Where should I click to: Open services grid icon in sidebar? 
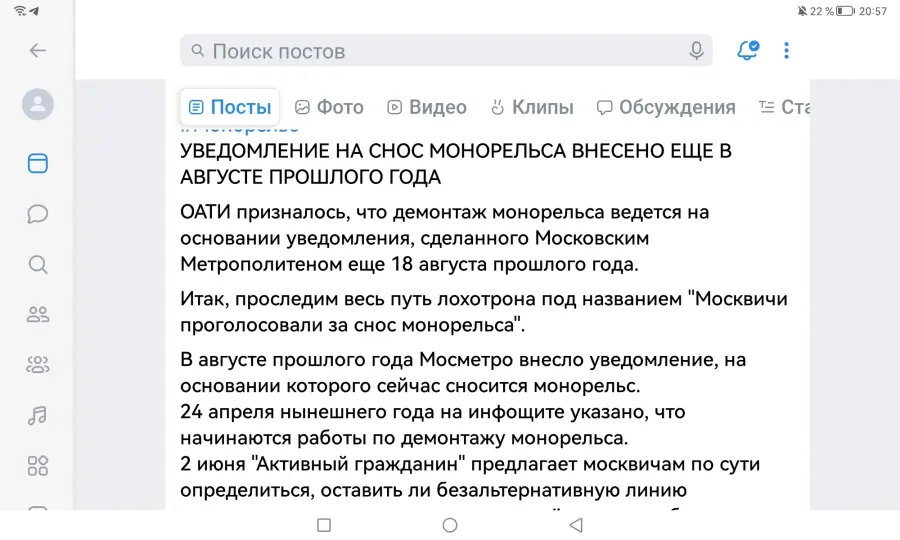coord(38,465)
